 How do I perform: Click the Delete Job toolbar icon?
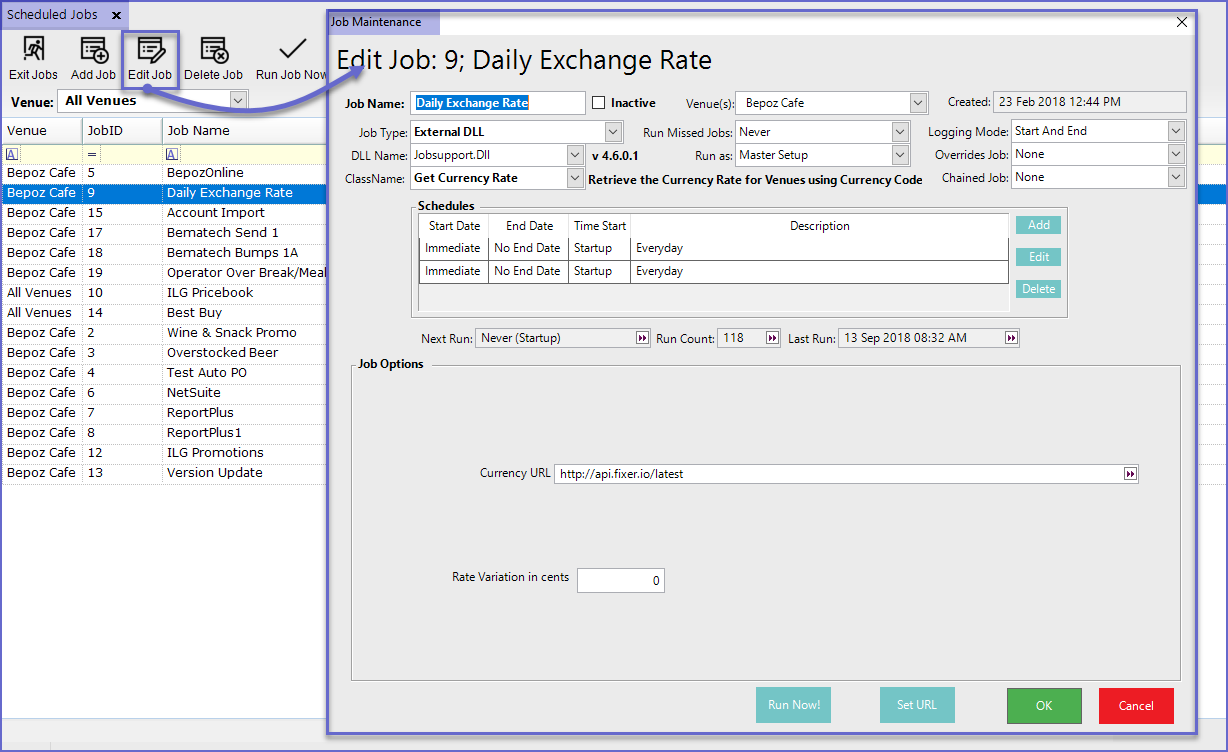click(x=213, y=50)
